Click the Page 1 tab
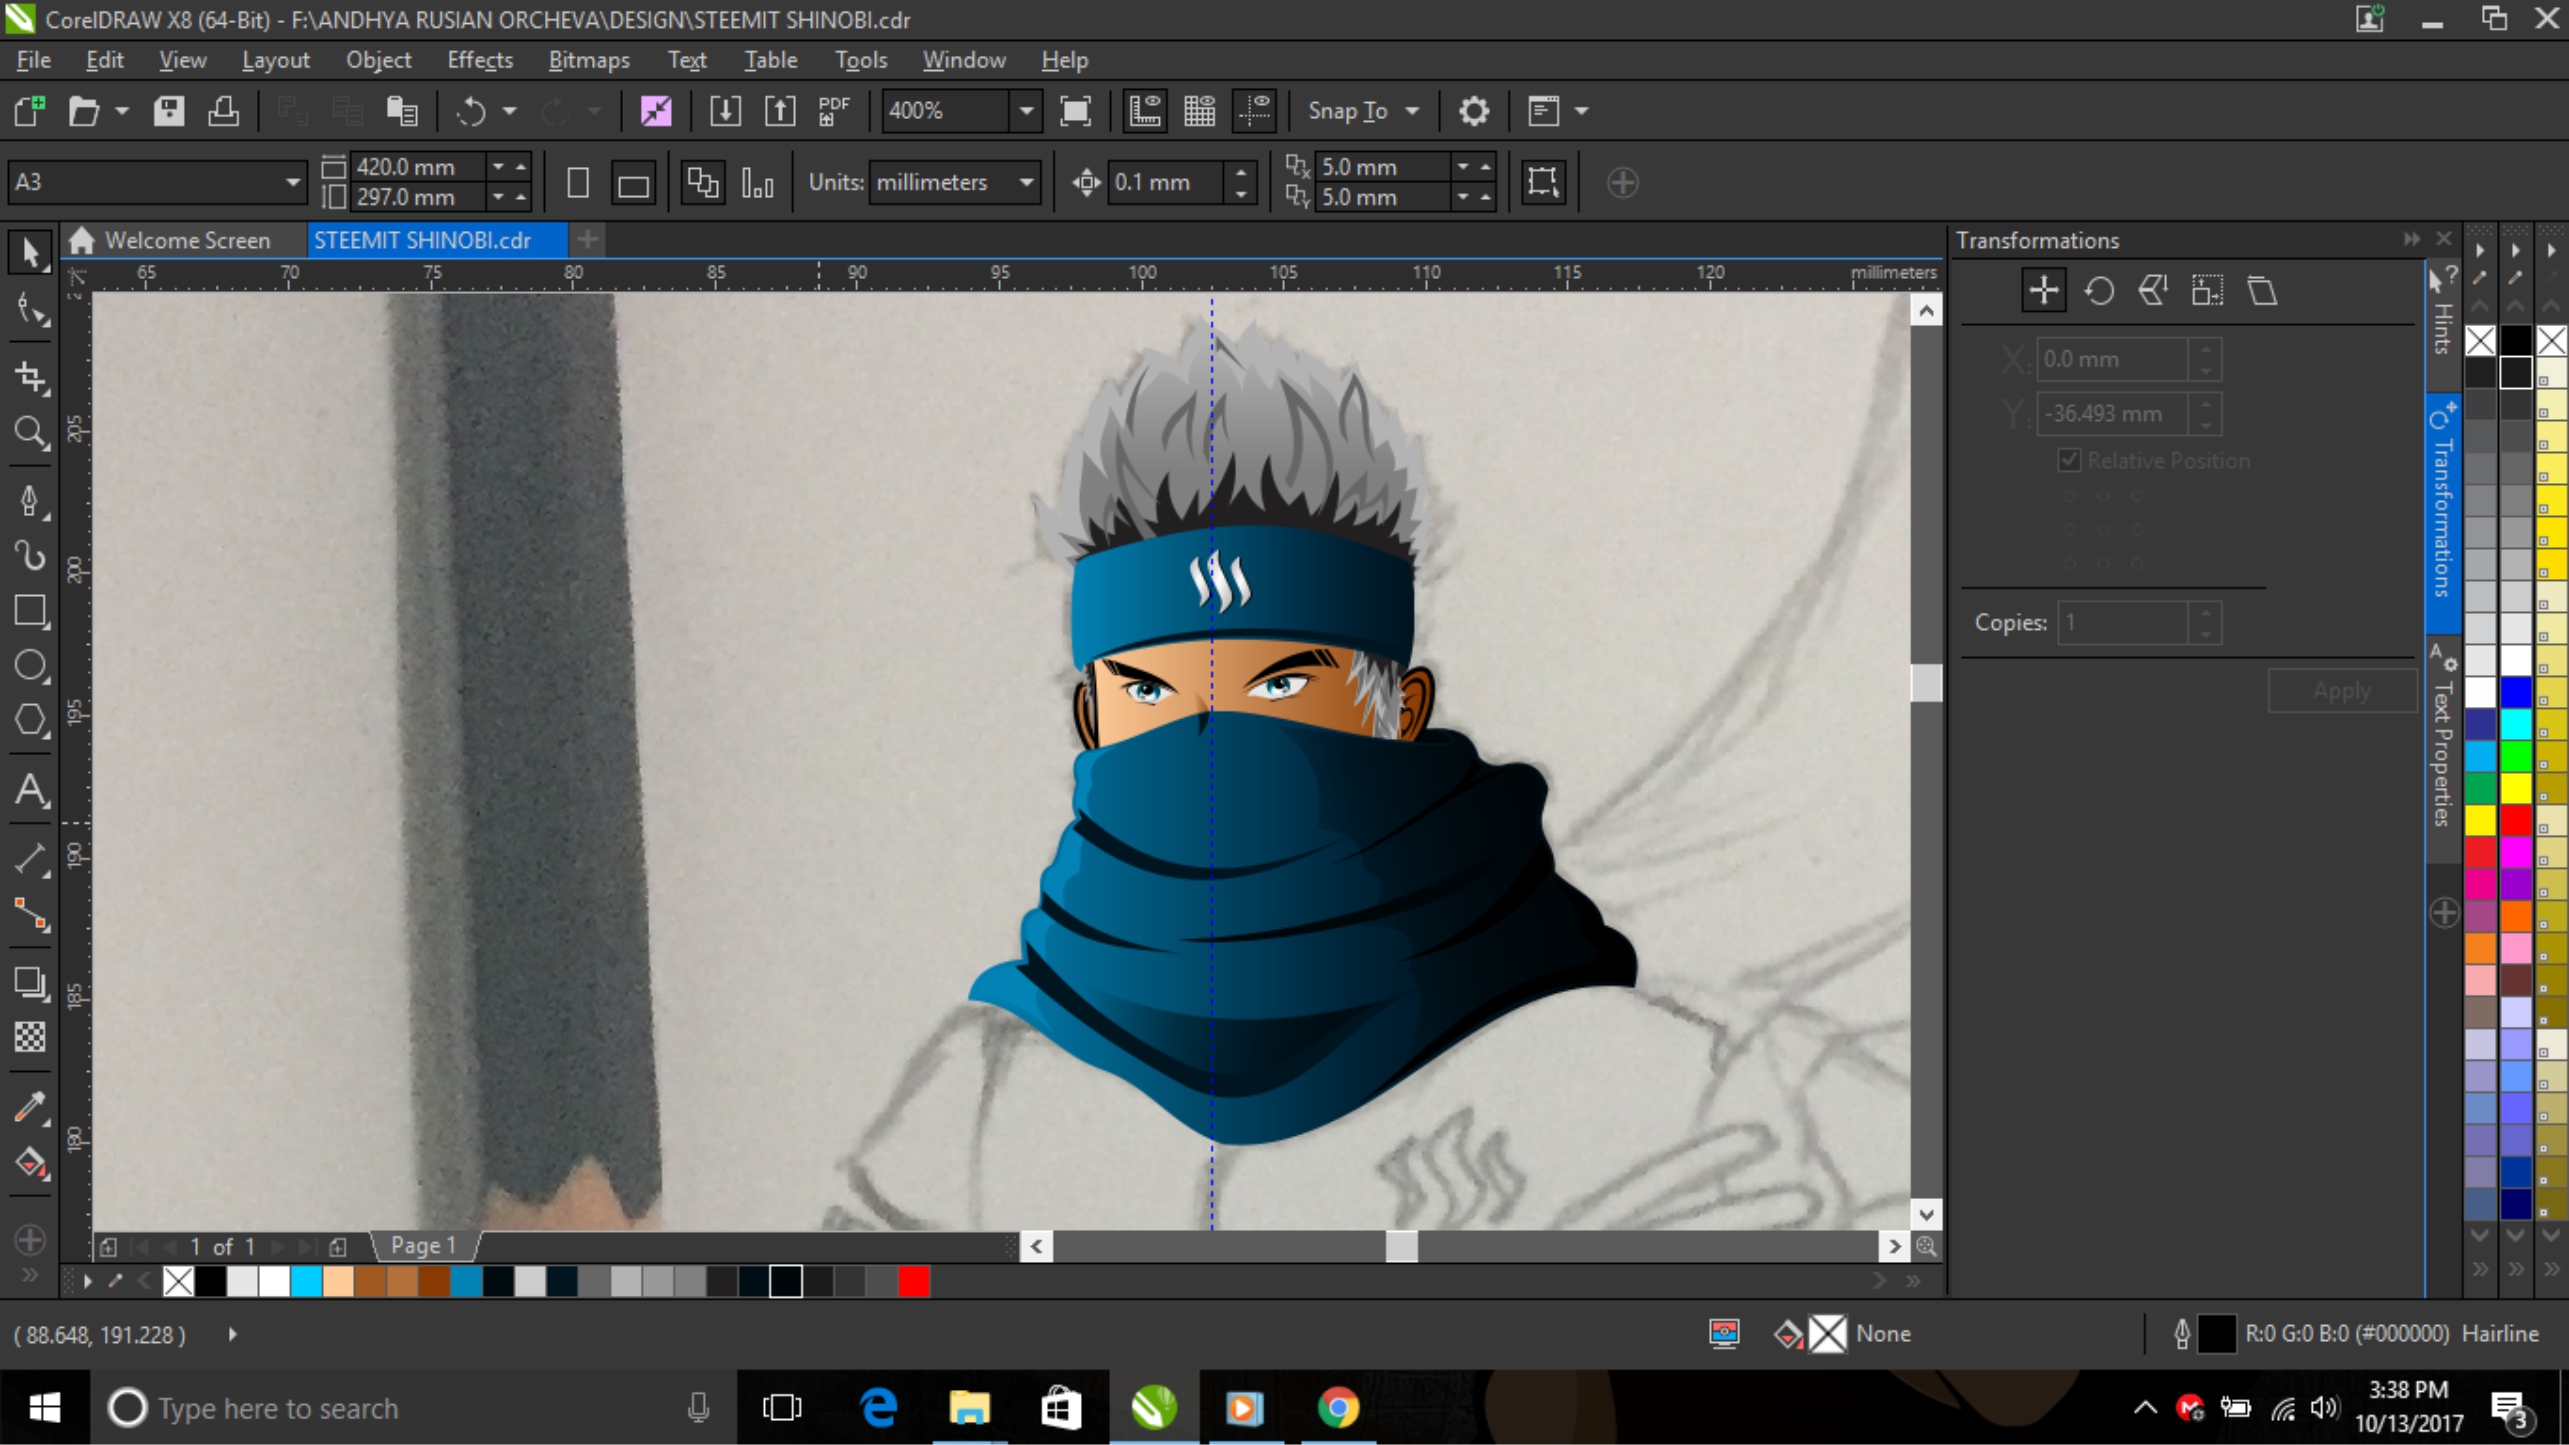The width and height of the screenshot is (2569, 1445). [x=423, y=1245]
